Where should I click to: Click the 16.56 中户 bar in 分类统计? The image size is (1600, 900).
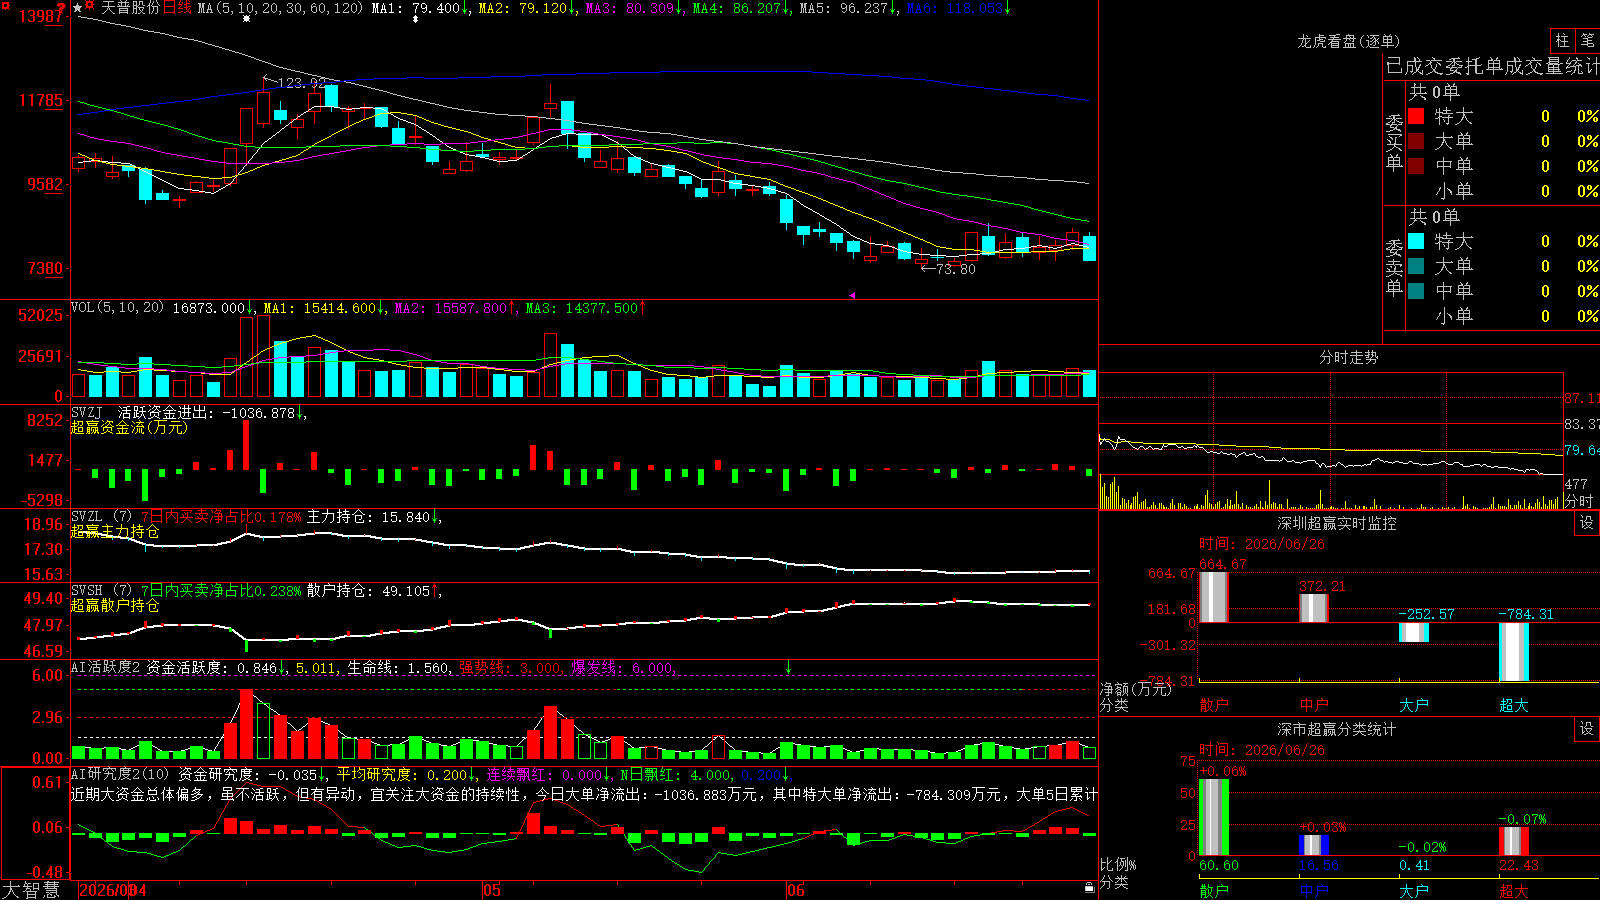coord(1314,845)
